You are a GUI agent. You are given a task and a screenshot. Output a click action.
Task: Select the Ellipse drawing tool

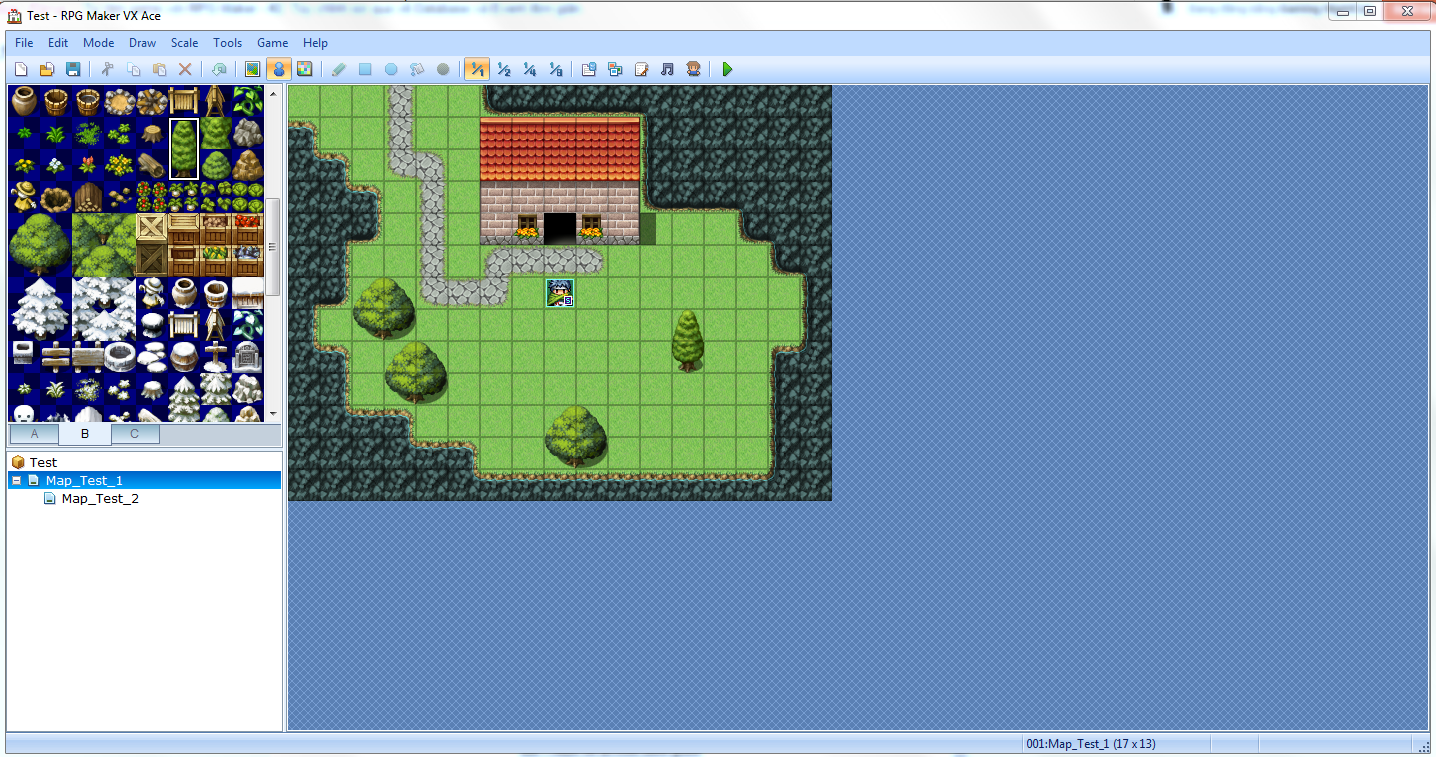pyautogui.click(x=390, y=69)
